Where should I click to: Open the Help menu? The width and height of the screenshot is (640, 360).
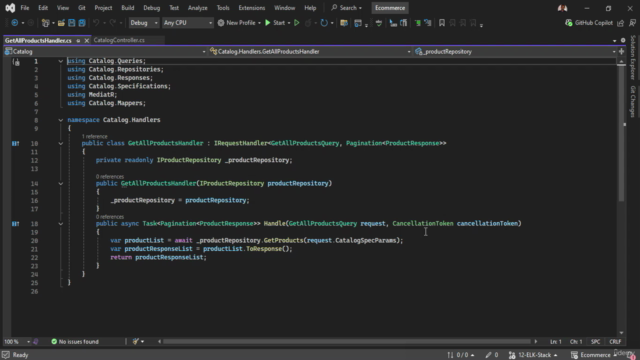(310, 8)
